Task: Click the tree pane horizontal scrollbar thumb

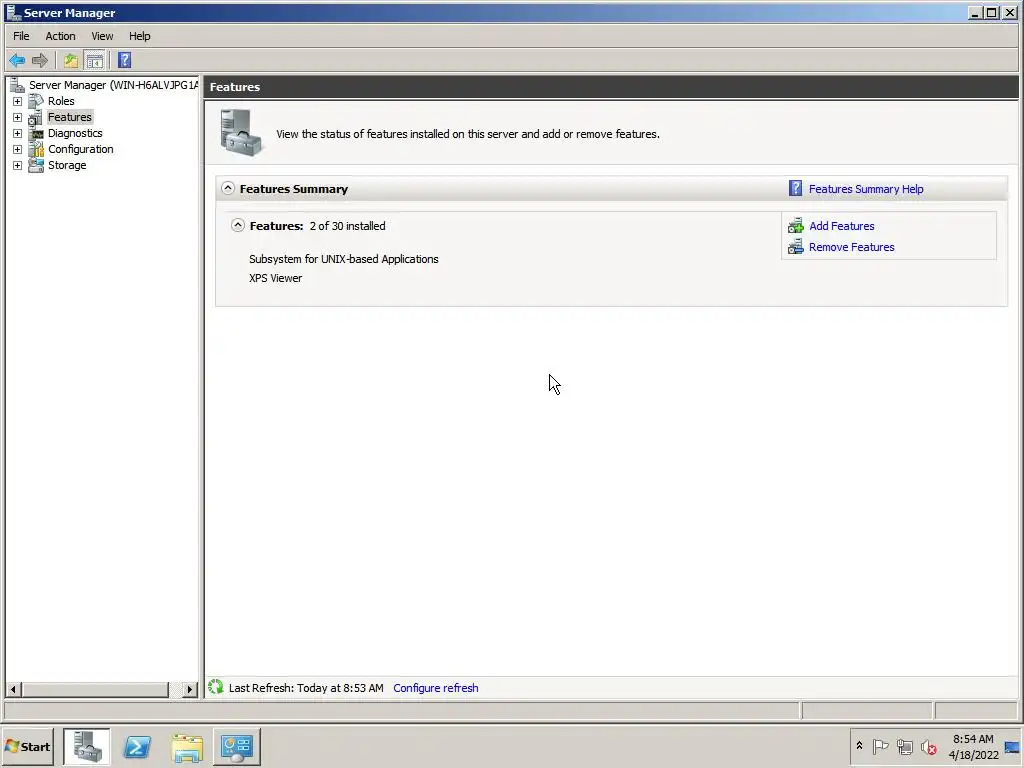Action: coord(95,689)
